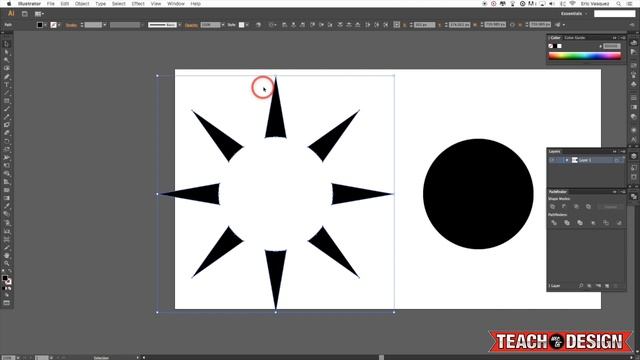Click None swatch in Color panel
Image resolution: width=640 pixels, height=360 pixels.
[x=551, y=46]
